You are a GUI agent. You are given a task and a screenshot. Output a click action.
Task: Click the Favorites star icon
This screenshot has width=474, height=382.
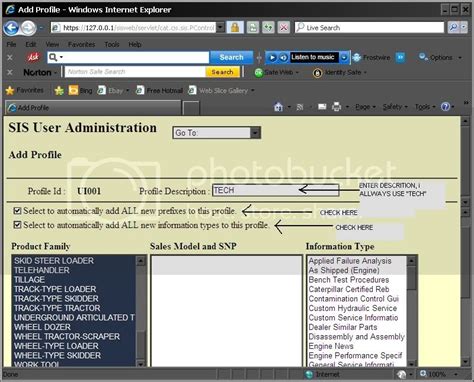10,90
